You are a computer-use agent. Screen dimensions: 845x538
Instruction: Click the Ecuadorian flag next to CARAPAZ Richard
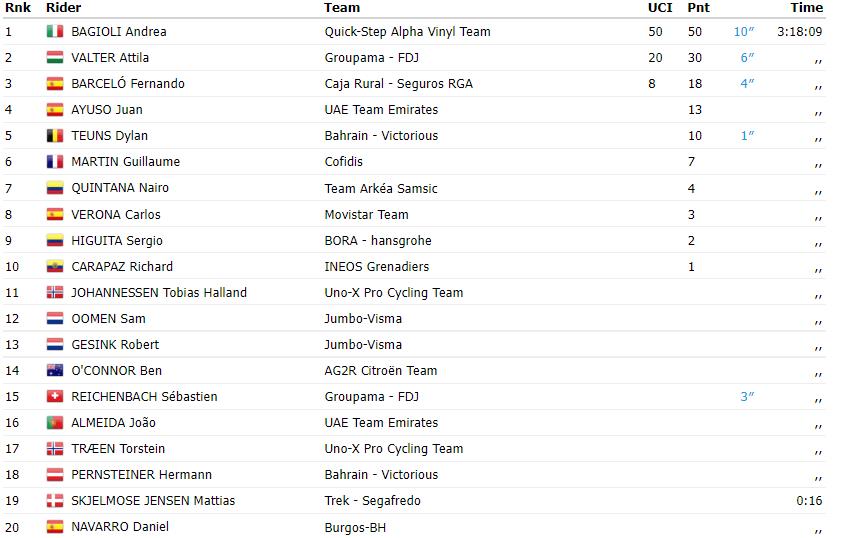point(54,266)
